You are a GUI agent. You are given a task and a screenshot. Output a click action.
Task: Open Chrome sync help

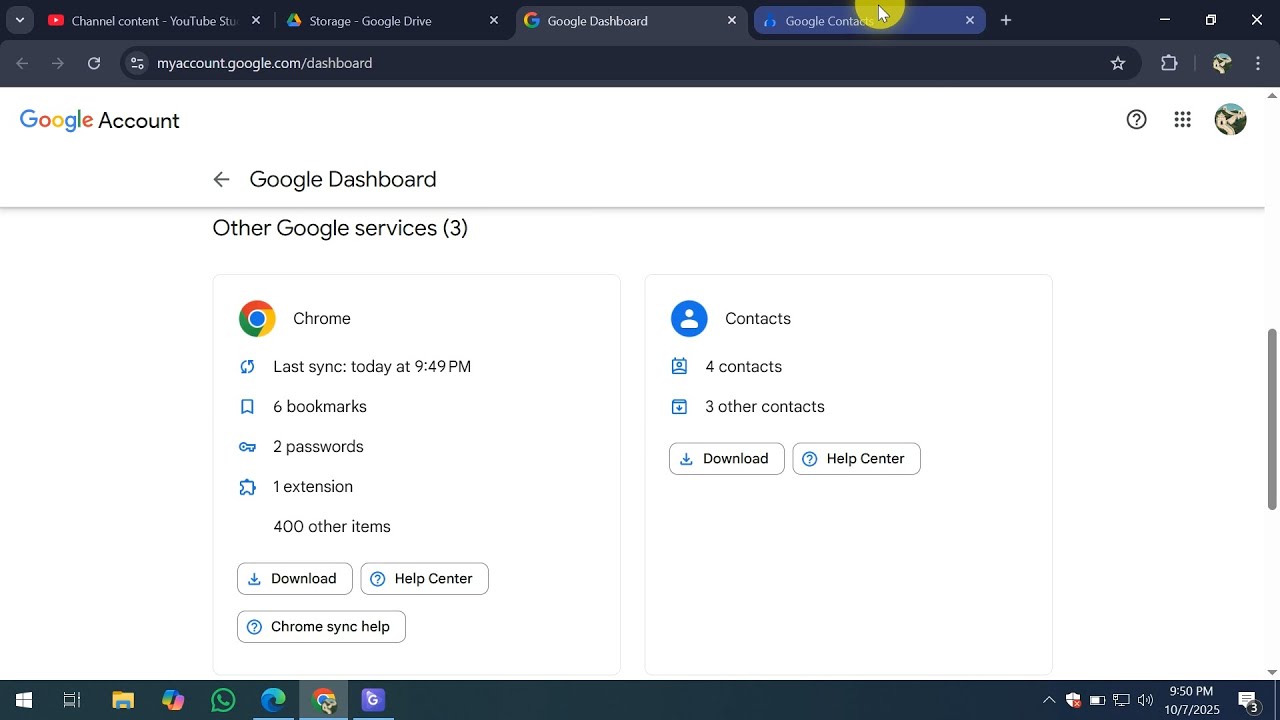click(321, 627)
